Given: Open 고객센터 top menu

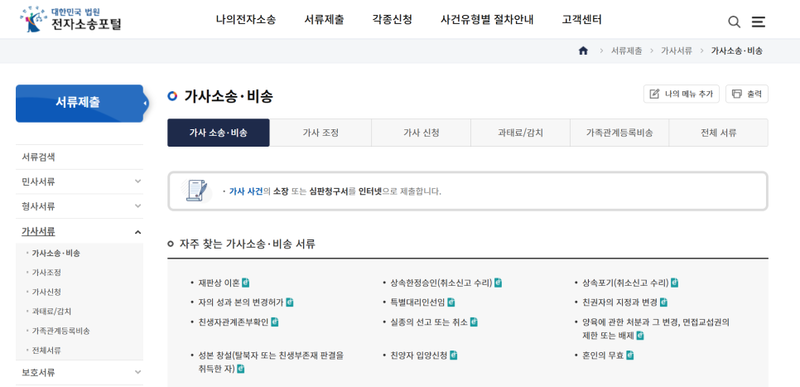Looking at the screenshot, I should click(x=582, y=20).
